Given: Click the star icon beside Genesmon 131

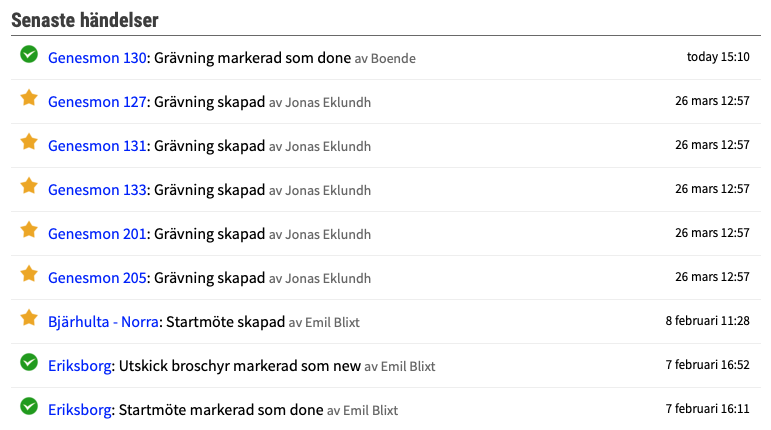Looking at the screenshot, I should pyautogui.click(x=29, y=142).
